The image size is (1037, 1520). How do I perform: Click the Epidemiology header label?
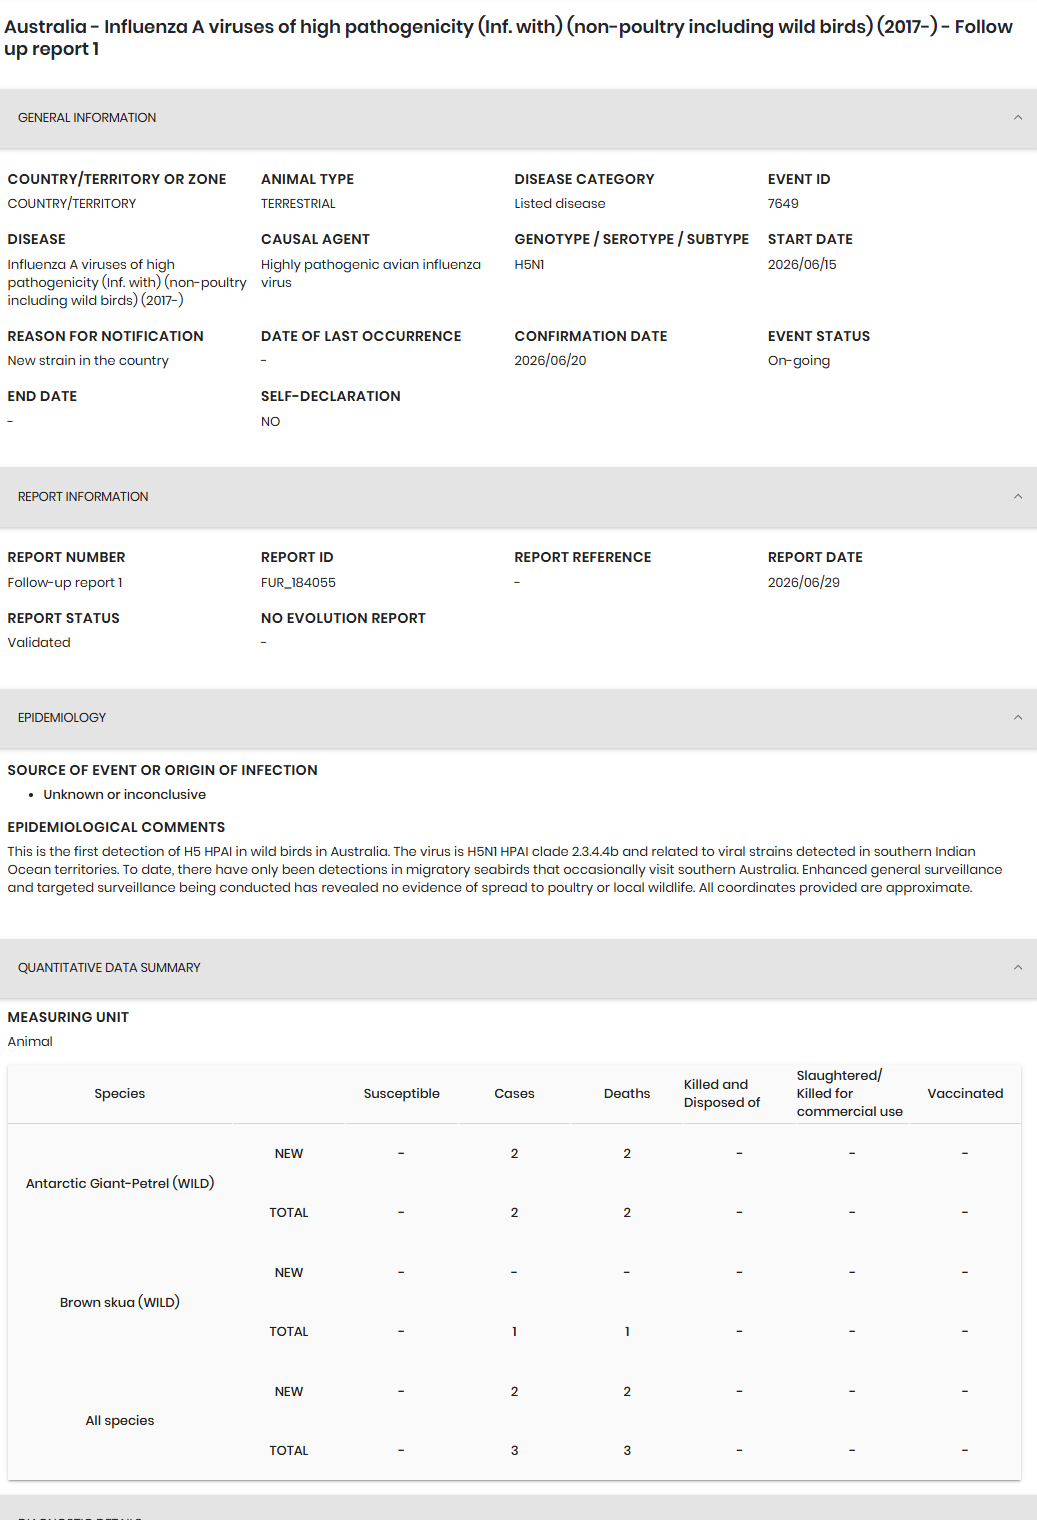point(62,718)
